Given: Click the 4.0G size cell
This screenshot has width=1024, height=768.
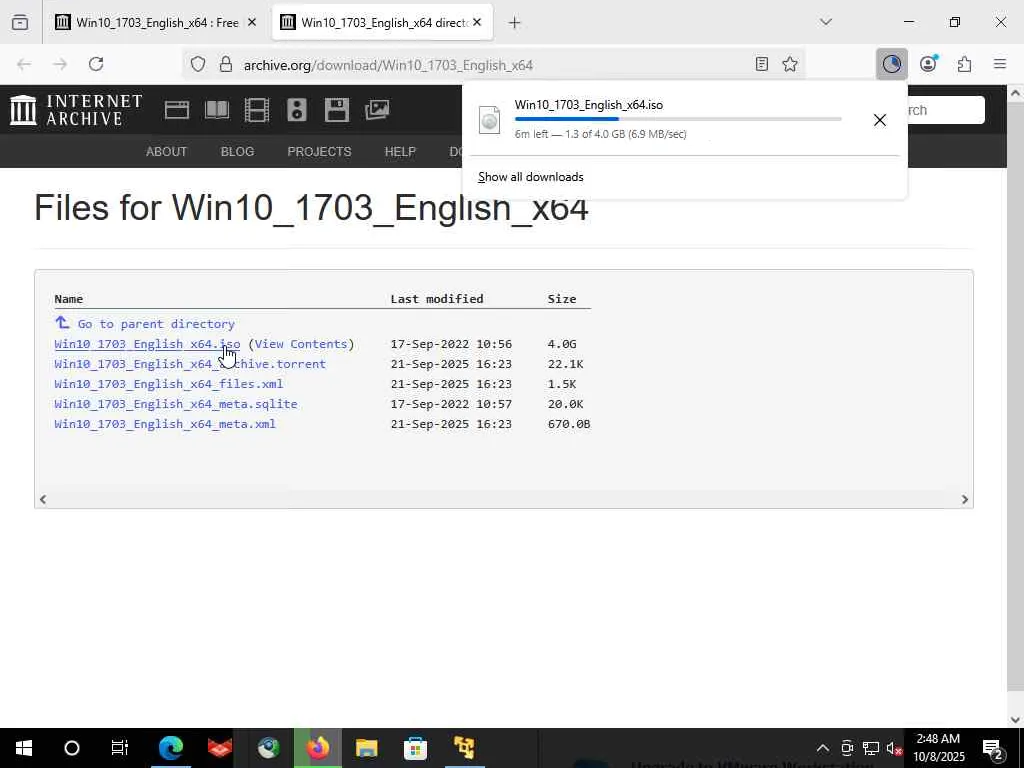Looking at the screenshot, I should click(562, 344).
